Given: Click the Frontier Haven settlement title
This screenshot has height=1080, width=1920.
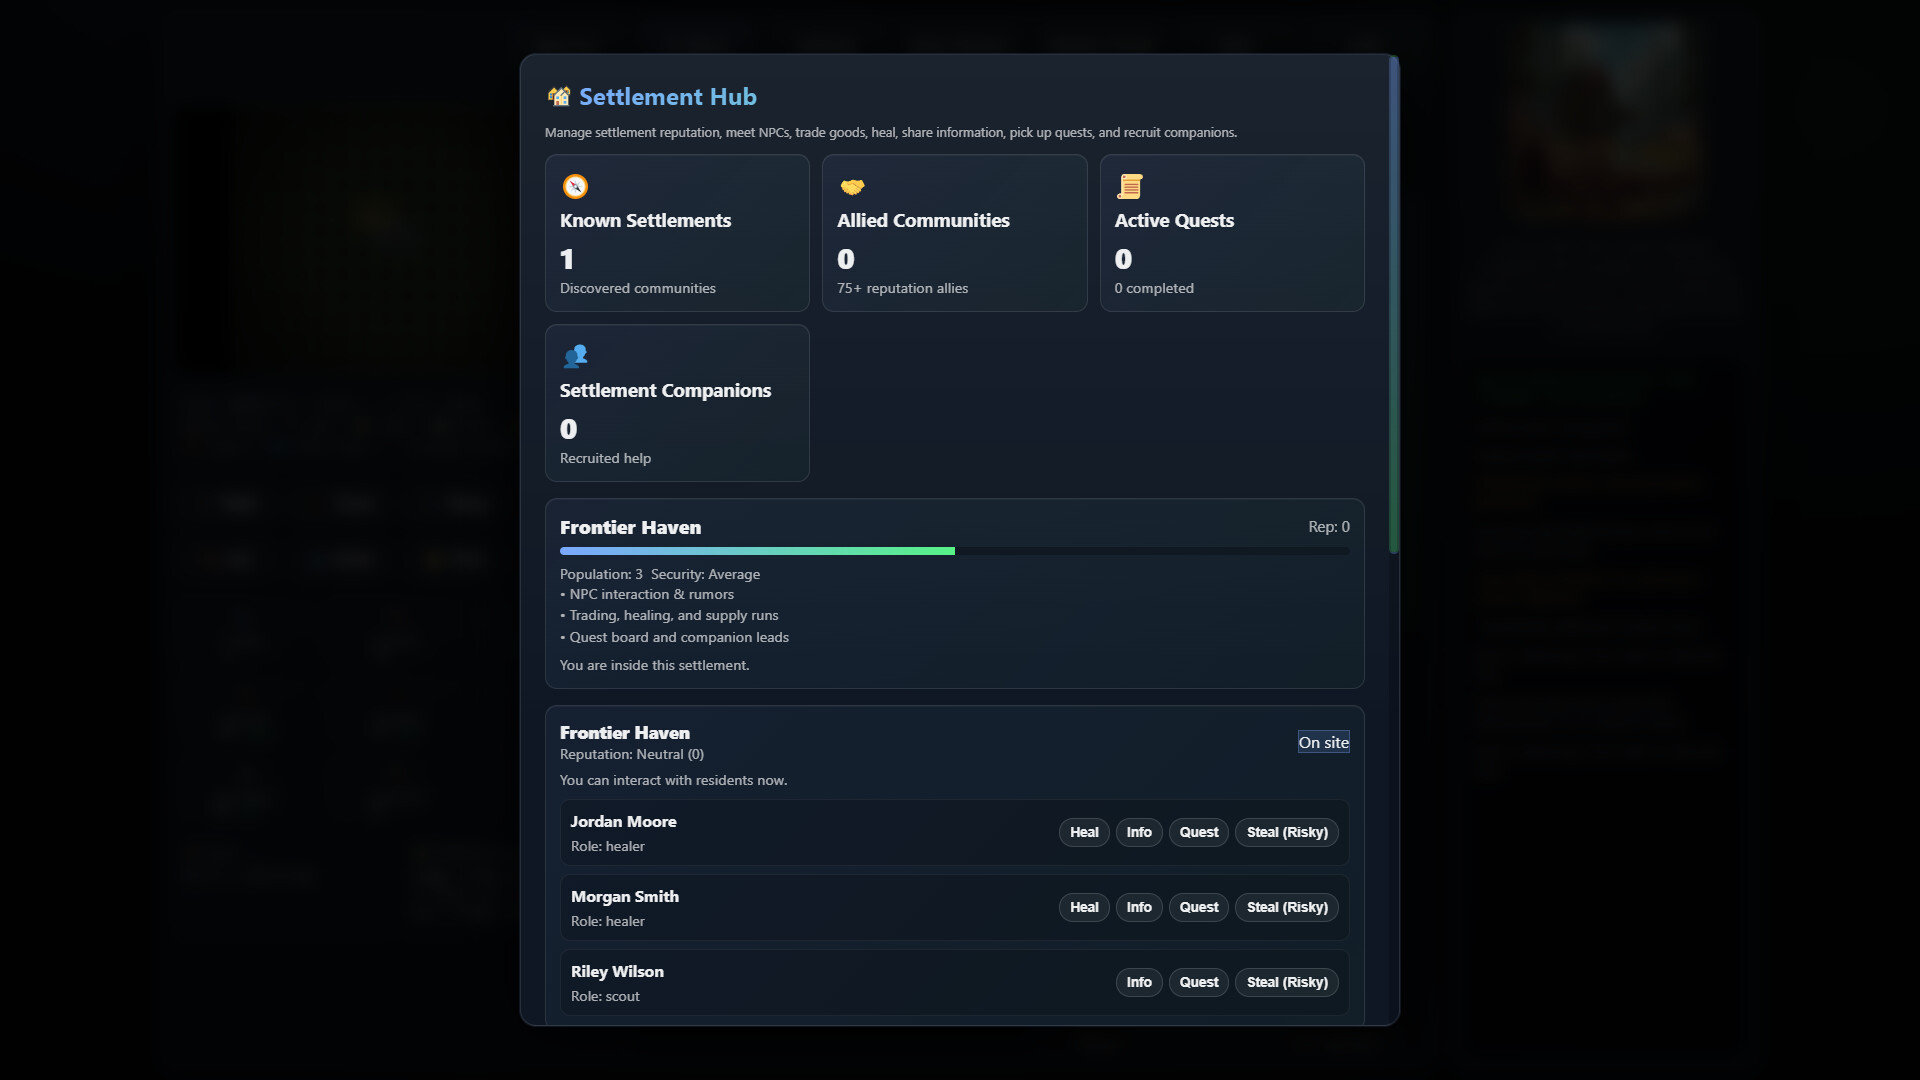Looking at the screenshot, I should (x=630, y=527).
